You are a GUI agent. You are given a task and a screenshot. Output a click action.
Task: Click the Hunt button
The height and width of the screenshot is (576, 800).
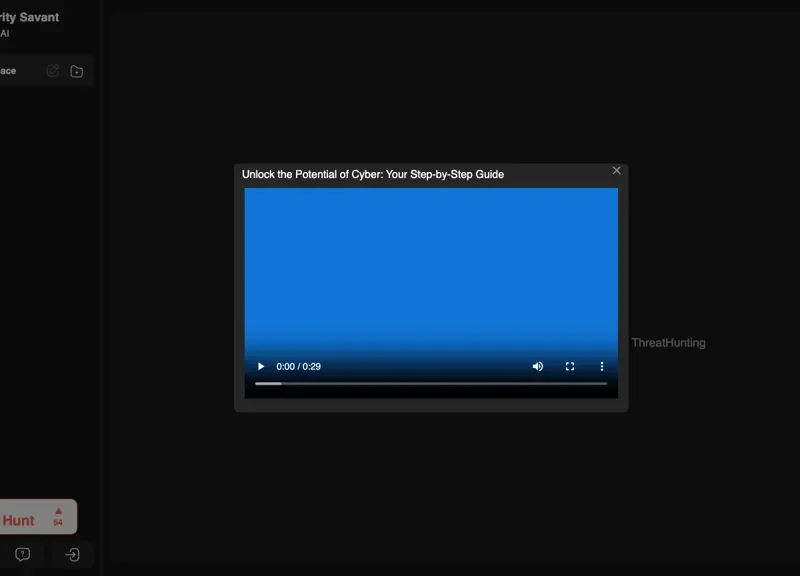(19, 520)
